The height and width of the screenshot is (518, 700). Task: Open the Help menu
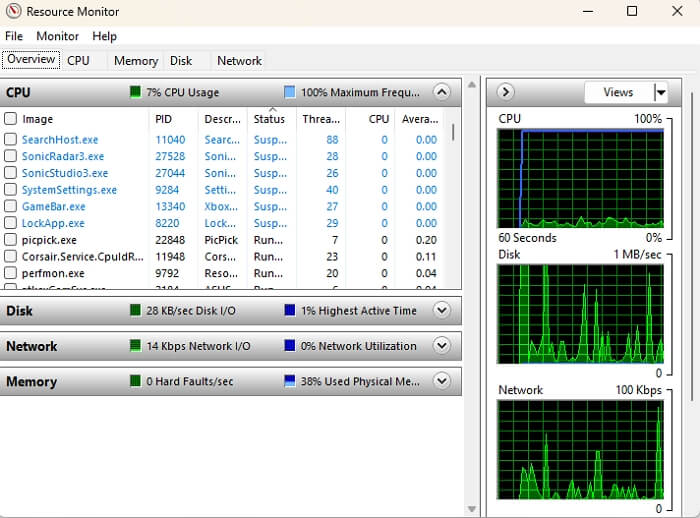(x=104, y=36)
